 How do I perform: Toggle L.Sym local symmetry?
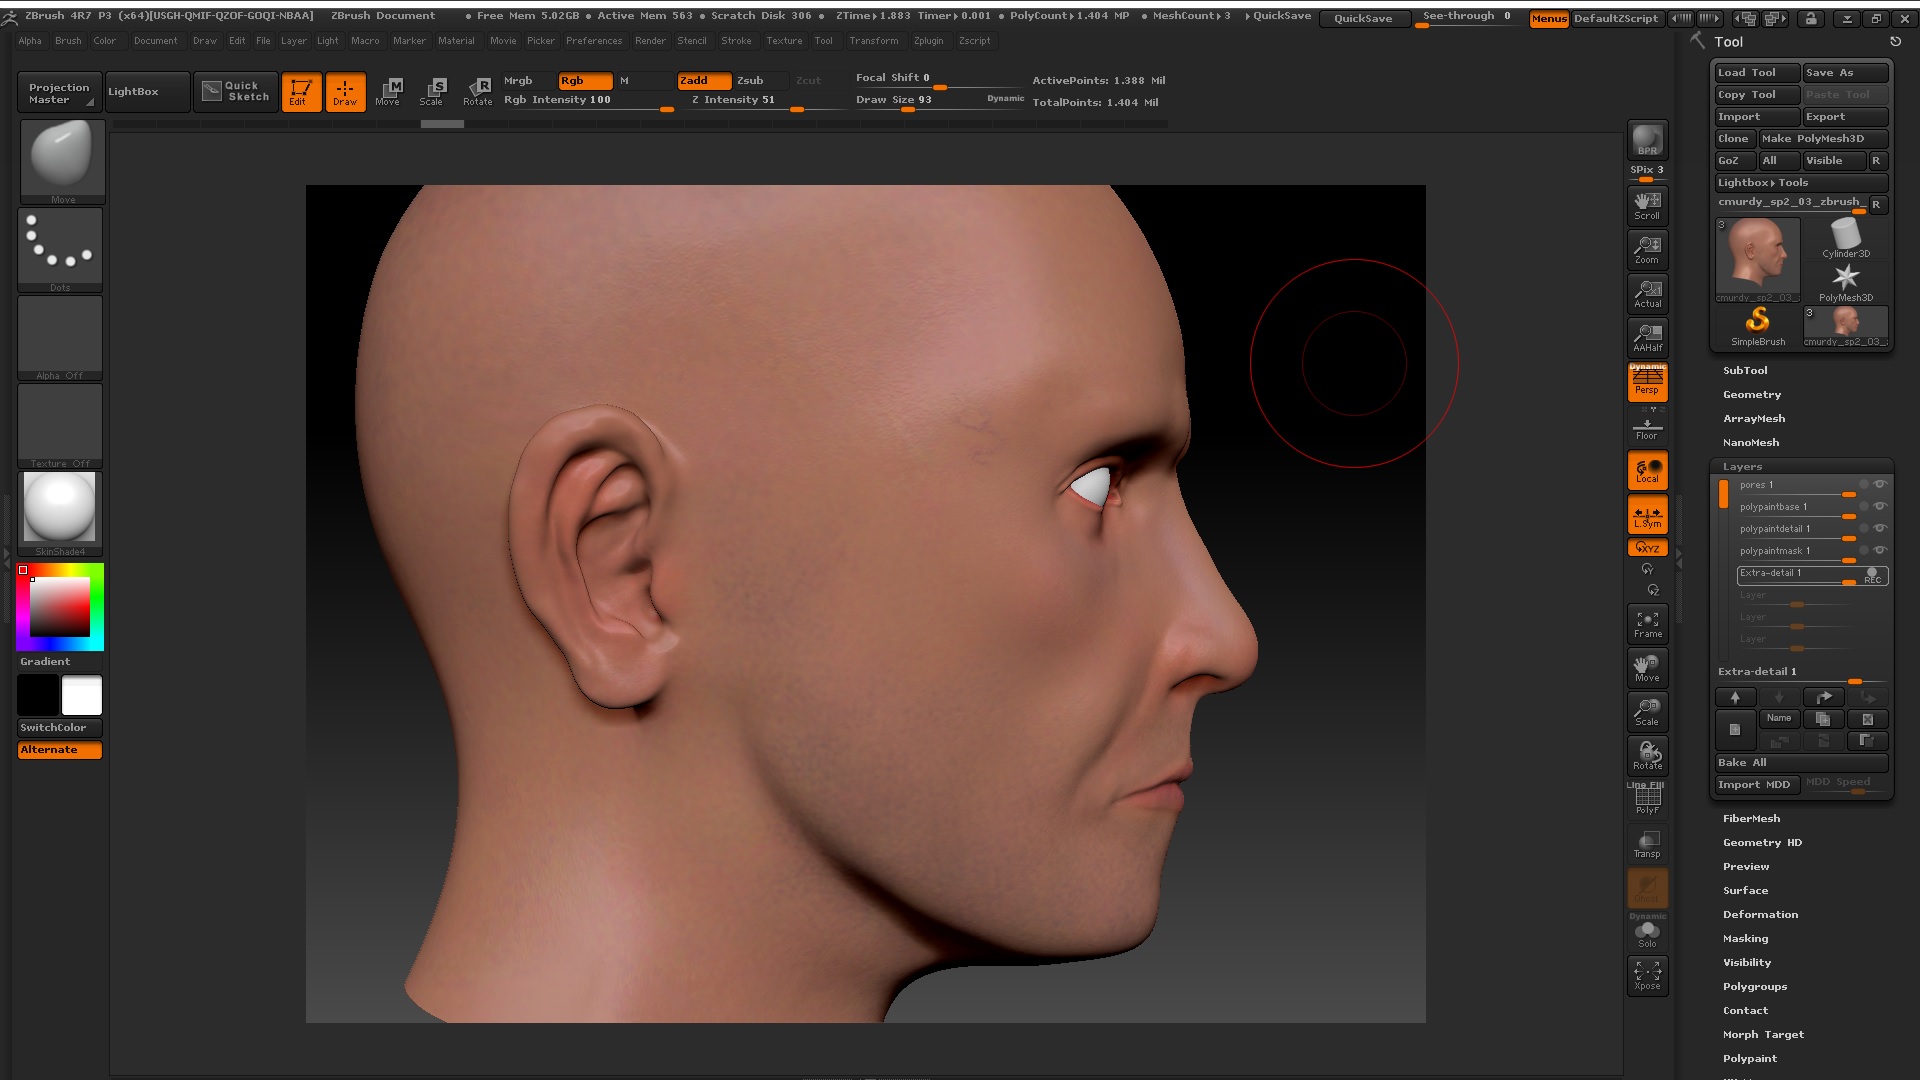[1647, 514]
